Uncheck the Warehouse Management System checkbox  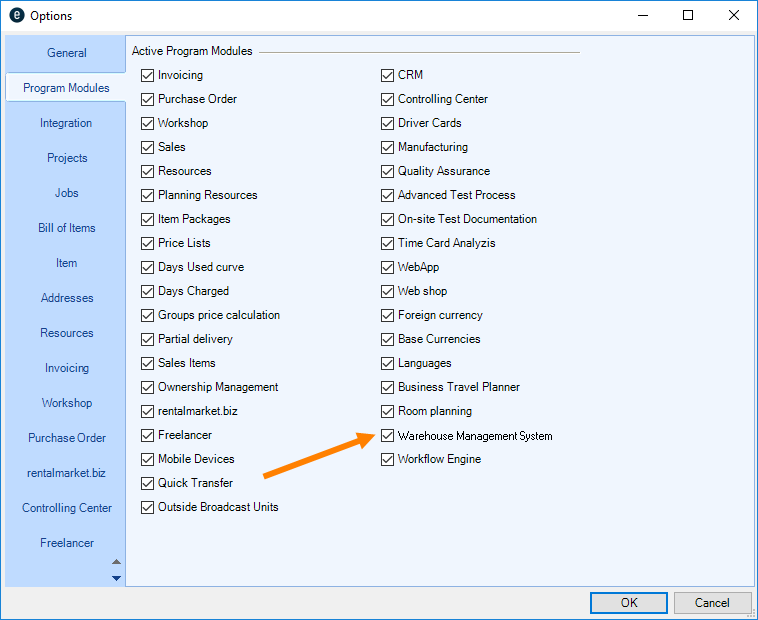(388, 436)
